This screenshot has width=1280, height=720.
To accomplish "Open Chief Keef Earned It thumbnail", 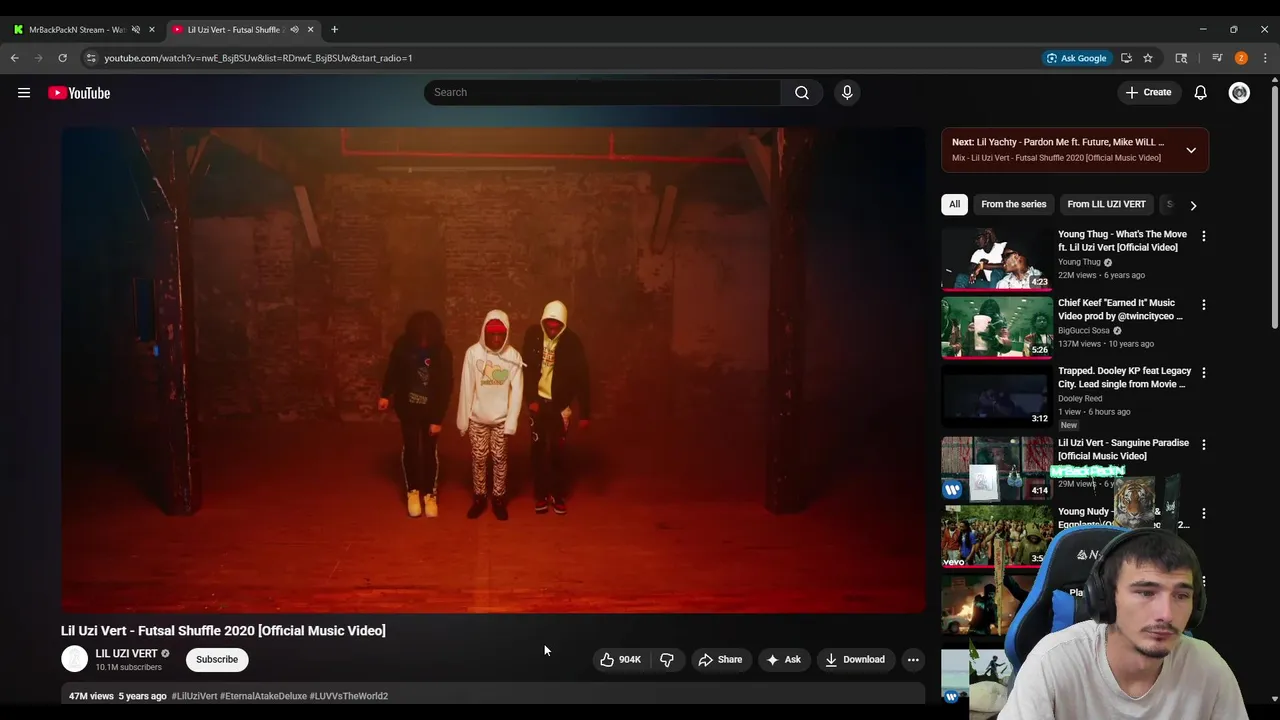I will 996,327.
